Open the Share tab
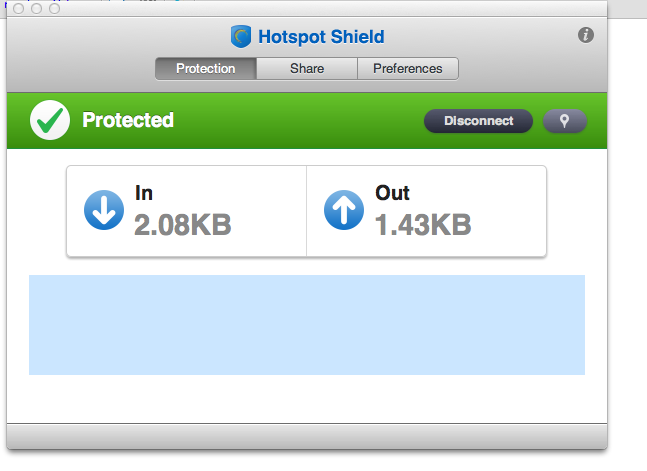The height and width of the screenshot is (471, 647). click(306, 69)
